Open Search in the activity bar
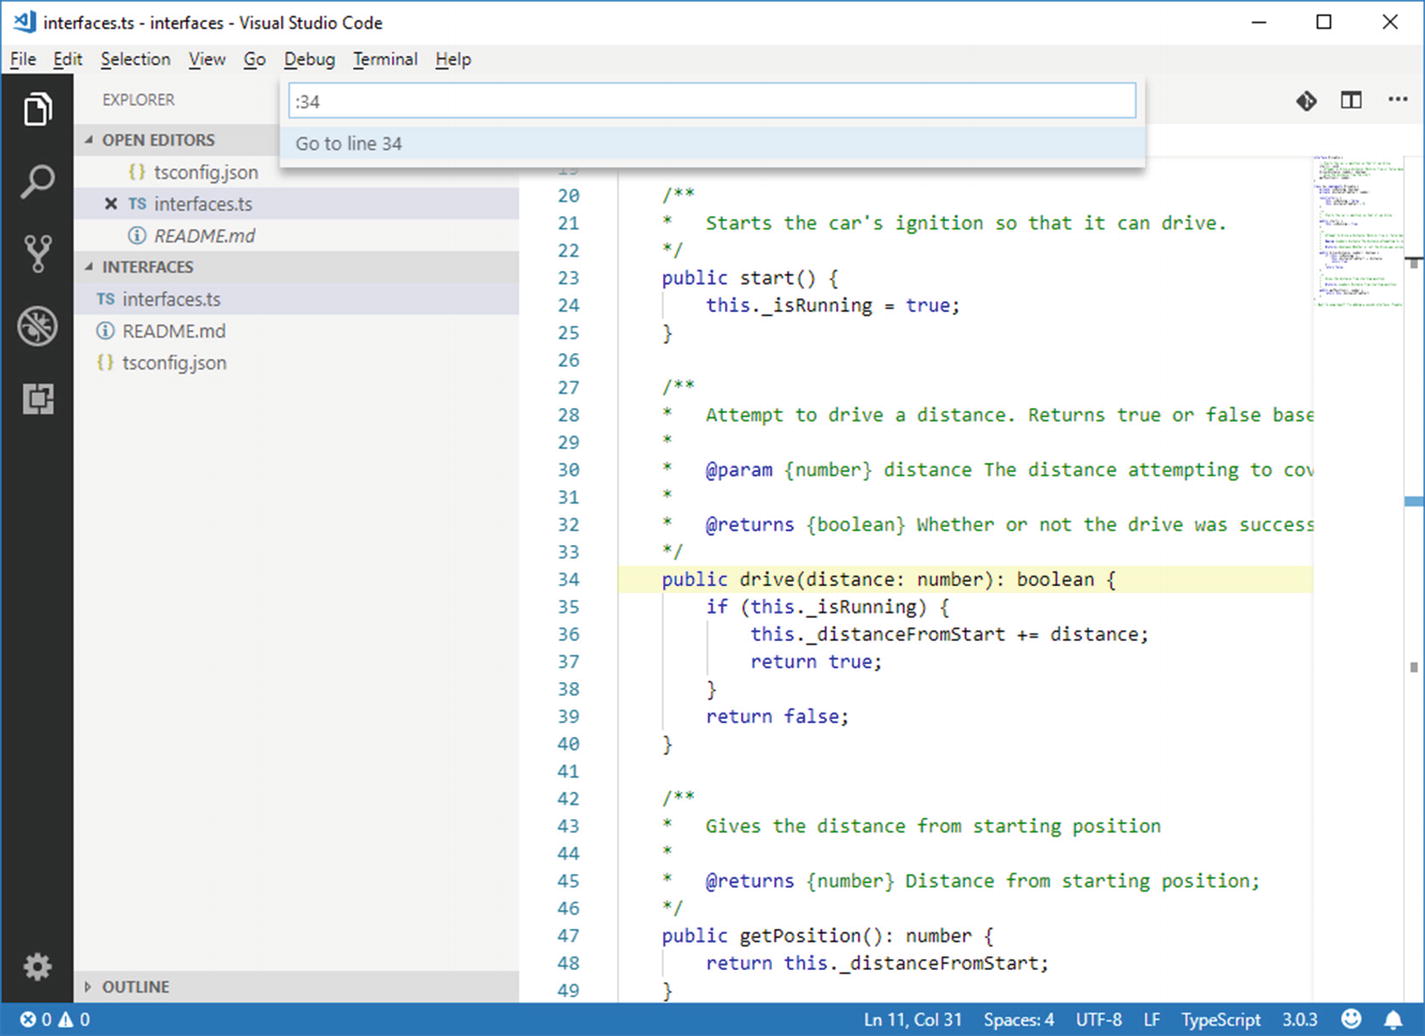 coord(37,181)
